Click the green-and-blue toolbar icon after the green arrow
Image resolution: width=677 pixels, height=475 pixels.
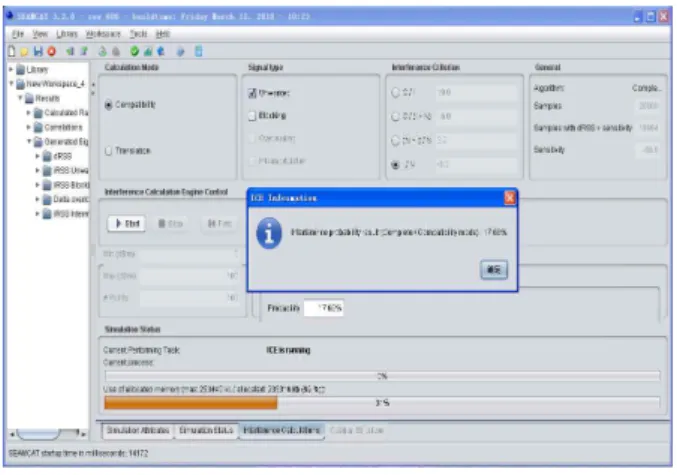tap(84, 51)
